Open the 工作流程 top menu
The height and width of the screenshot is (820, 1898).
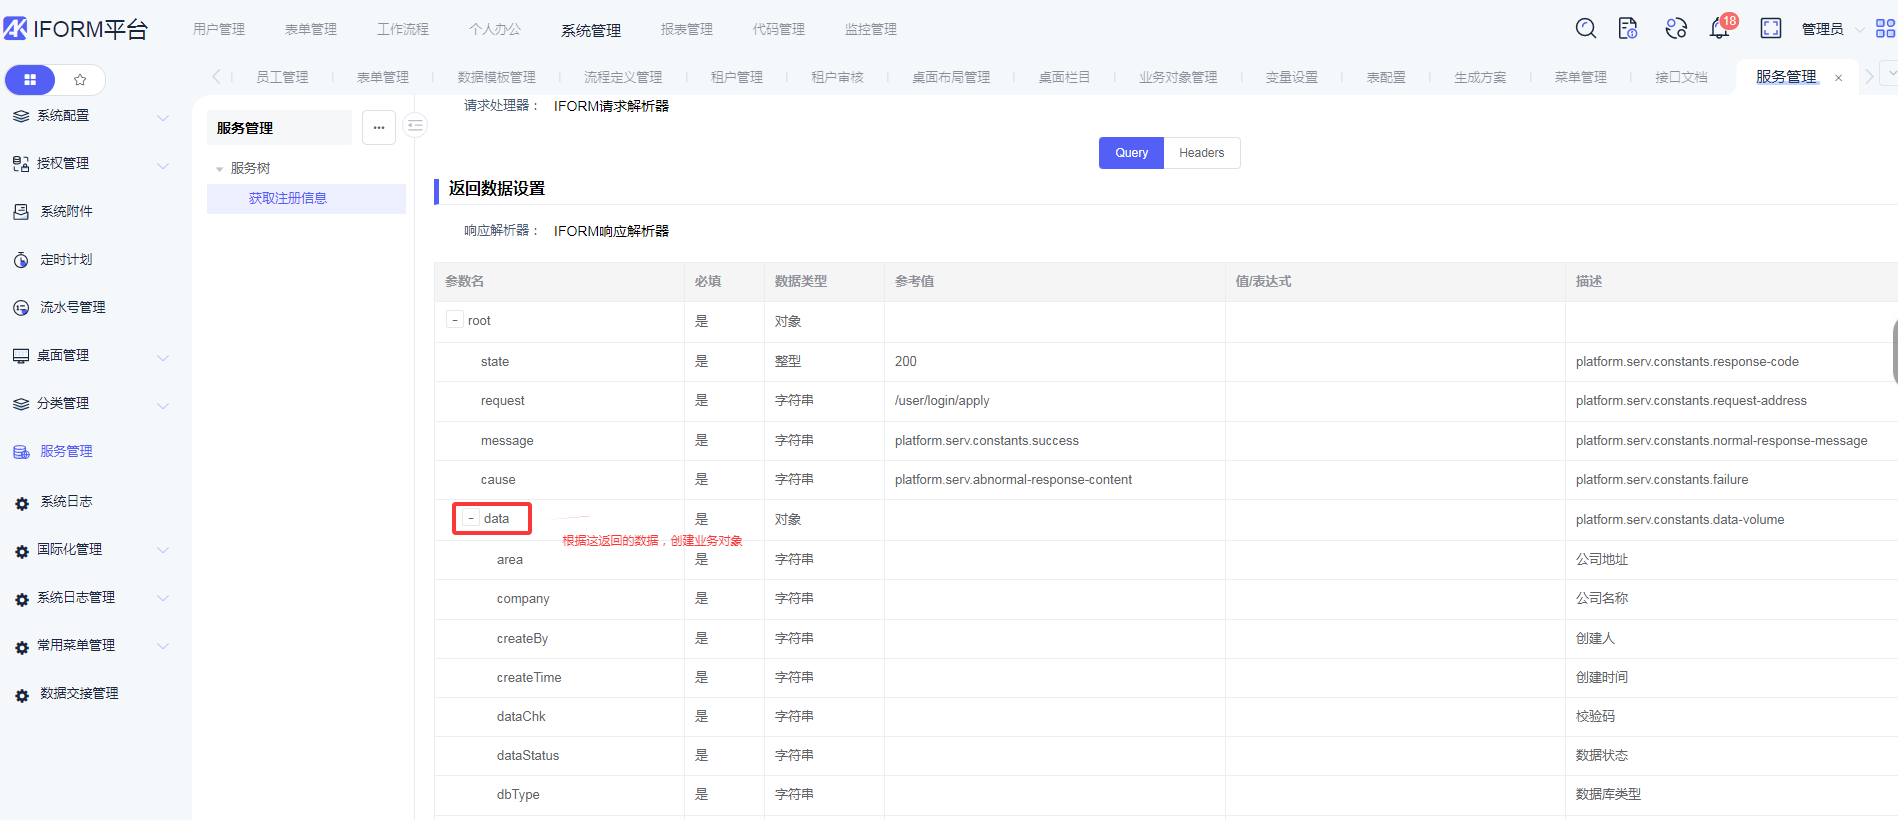point(402,29)
